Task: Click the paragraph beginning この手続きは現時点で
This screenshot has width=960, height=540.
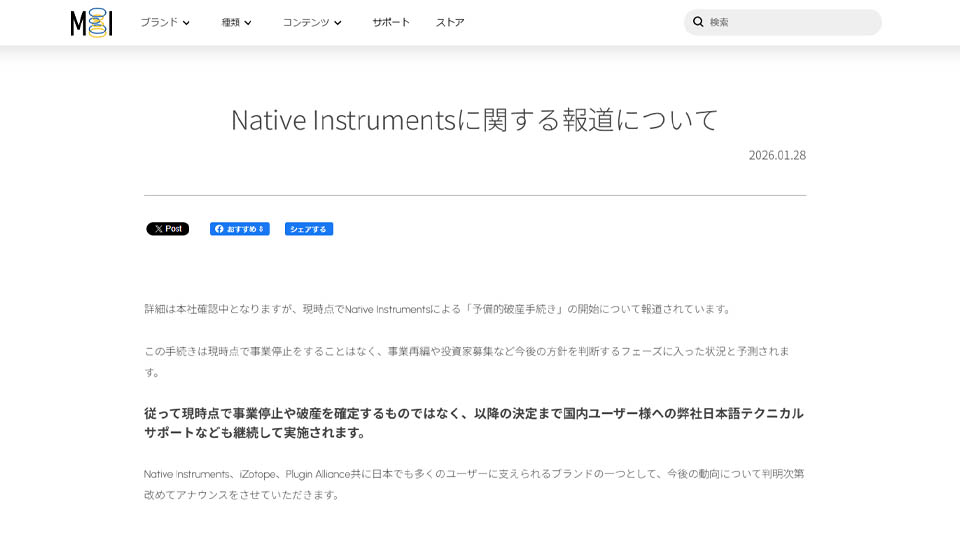Action: [x=467, y=361]
